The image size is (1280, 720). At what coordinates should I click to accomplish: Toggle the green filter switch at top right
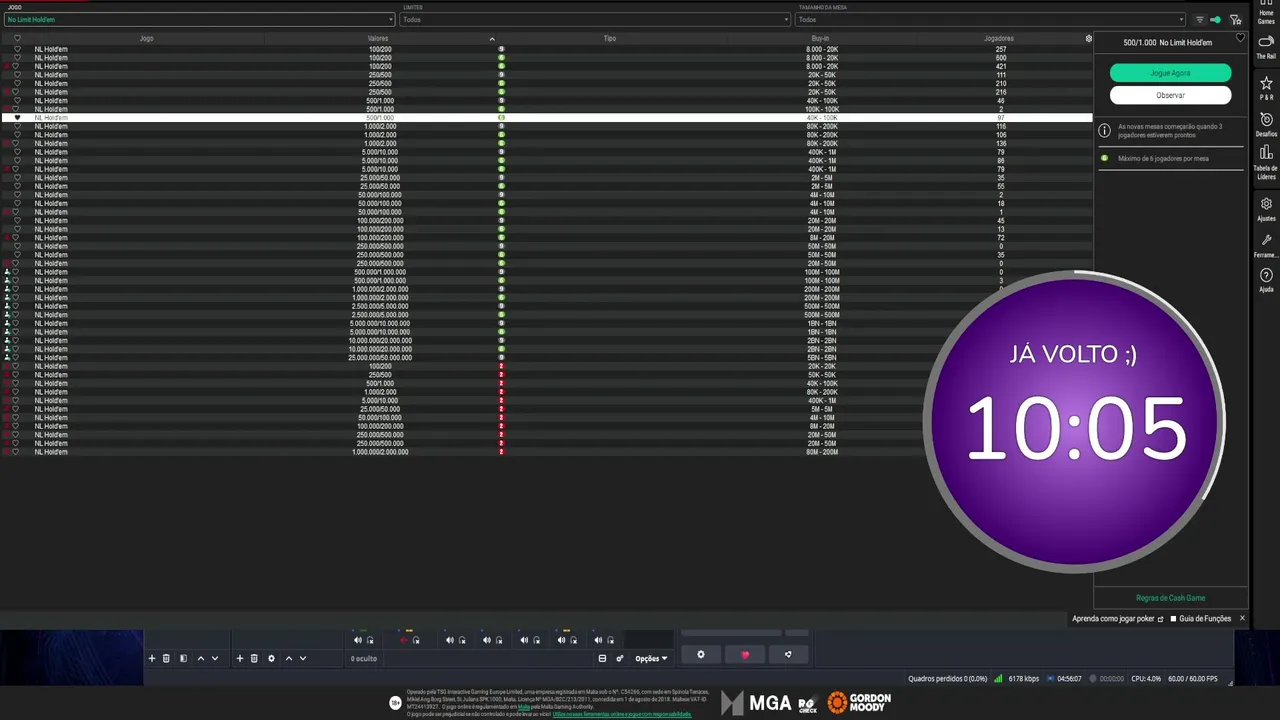click(1216, 20)
